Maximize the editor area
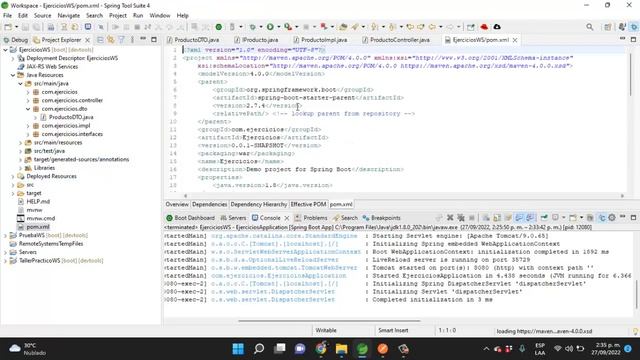The width and height of the screenshot is (640, 360). [x=633, y=40]
